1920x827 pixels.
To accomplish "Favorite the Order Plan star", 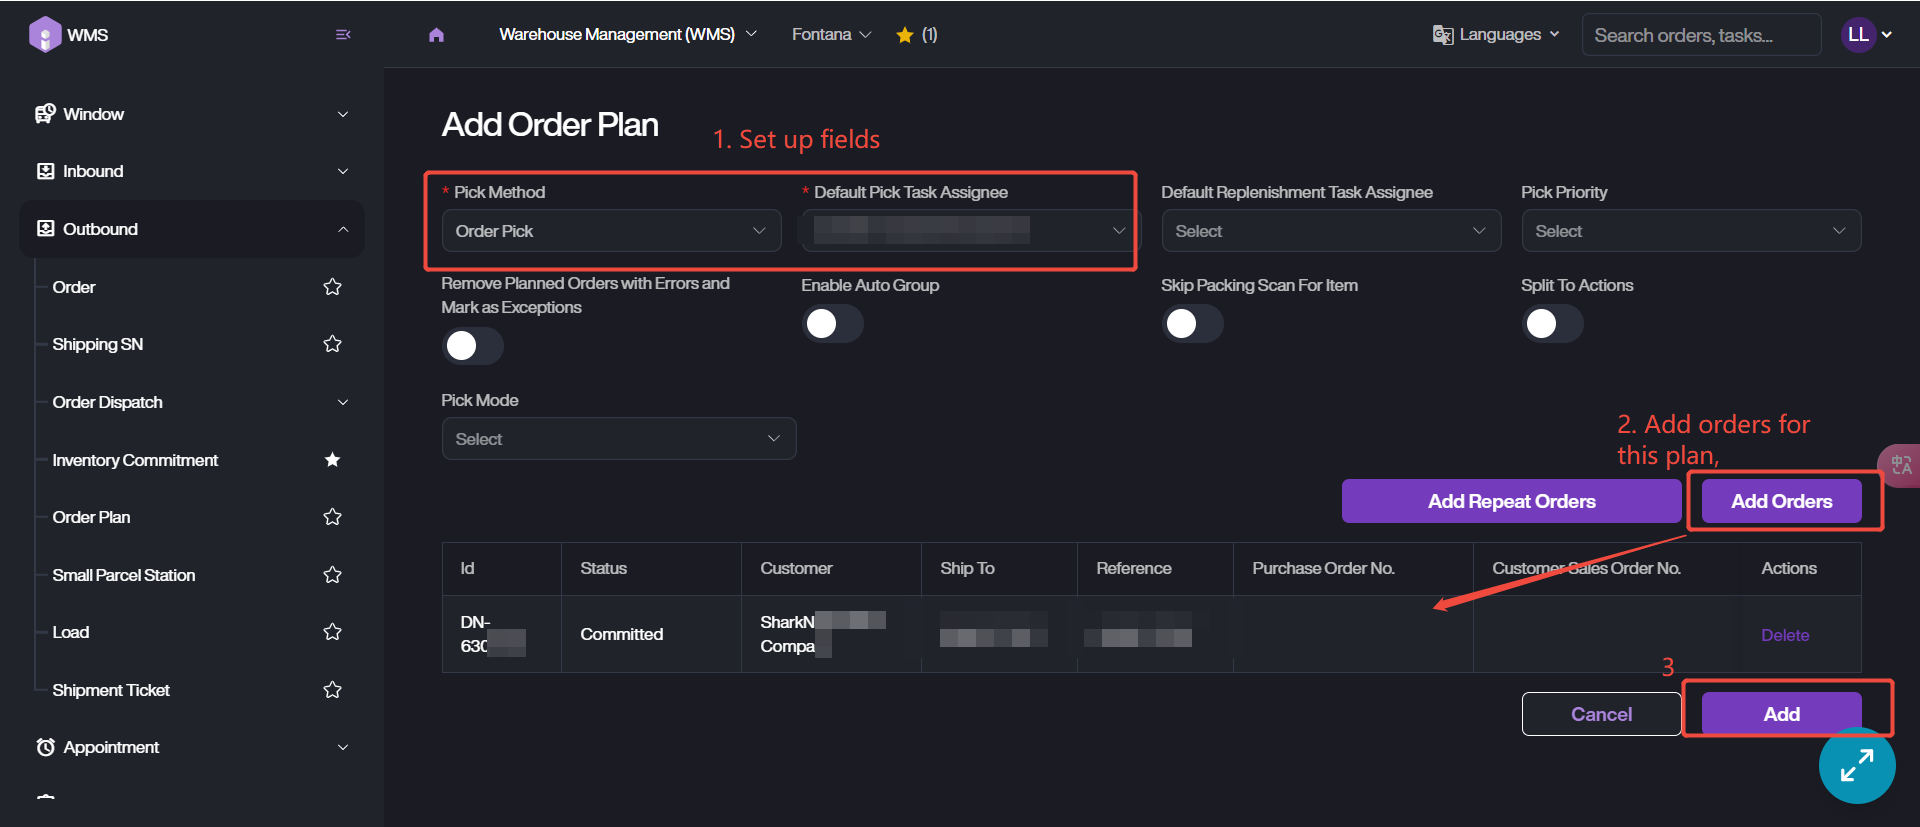I will point(333,517).
